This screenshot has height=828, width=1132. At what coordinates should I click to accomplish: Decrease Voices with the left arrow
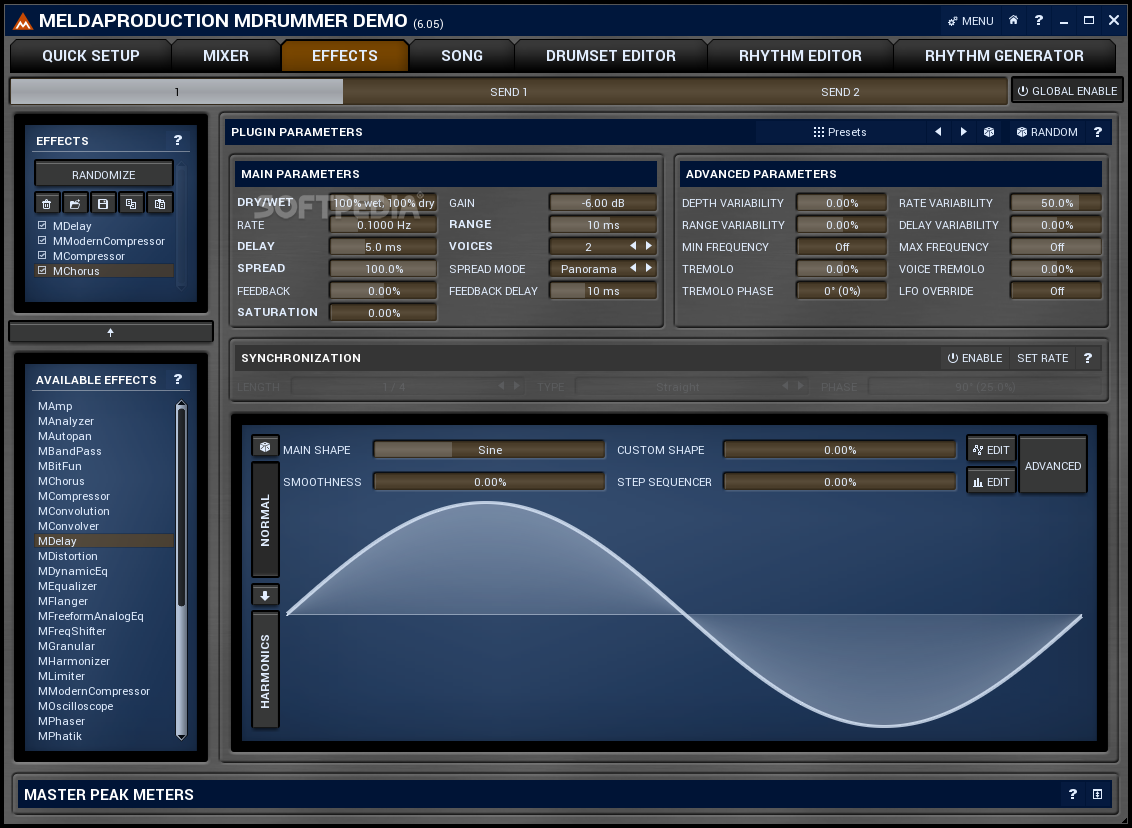[x=633, y=246]
